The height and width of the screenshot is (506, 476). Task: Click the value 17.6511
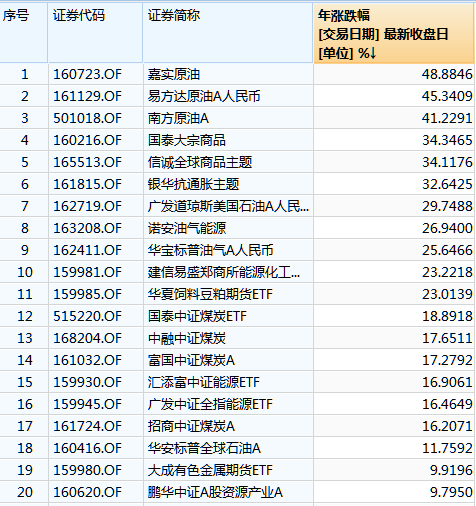point(447,338)
